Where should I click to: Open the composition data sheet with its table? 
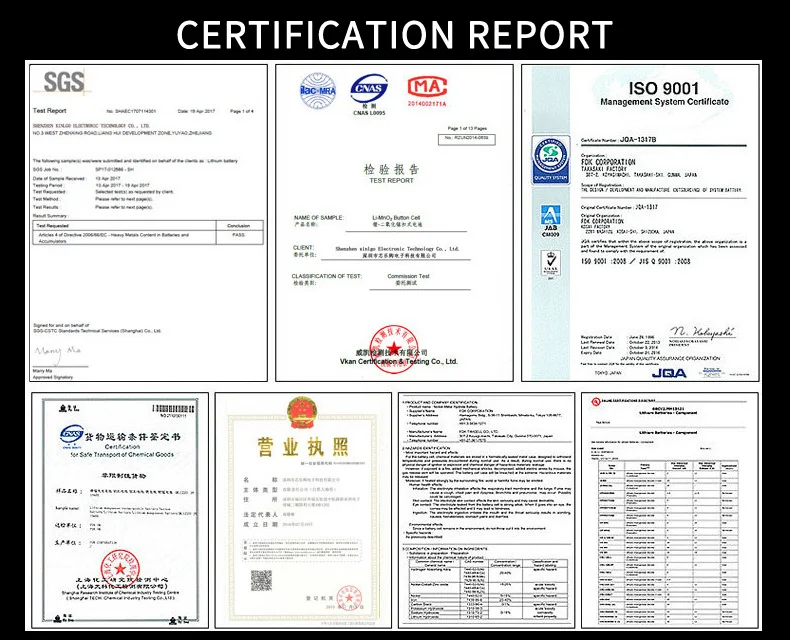point(486,510)
